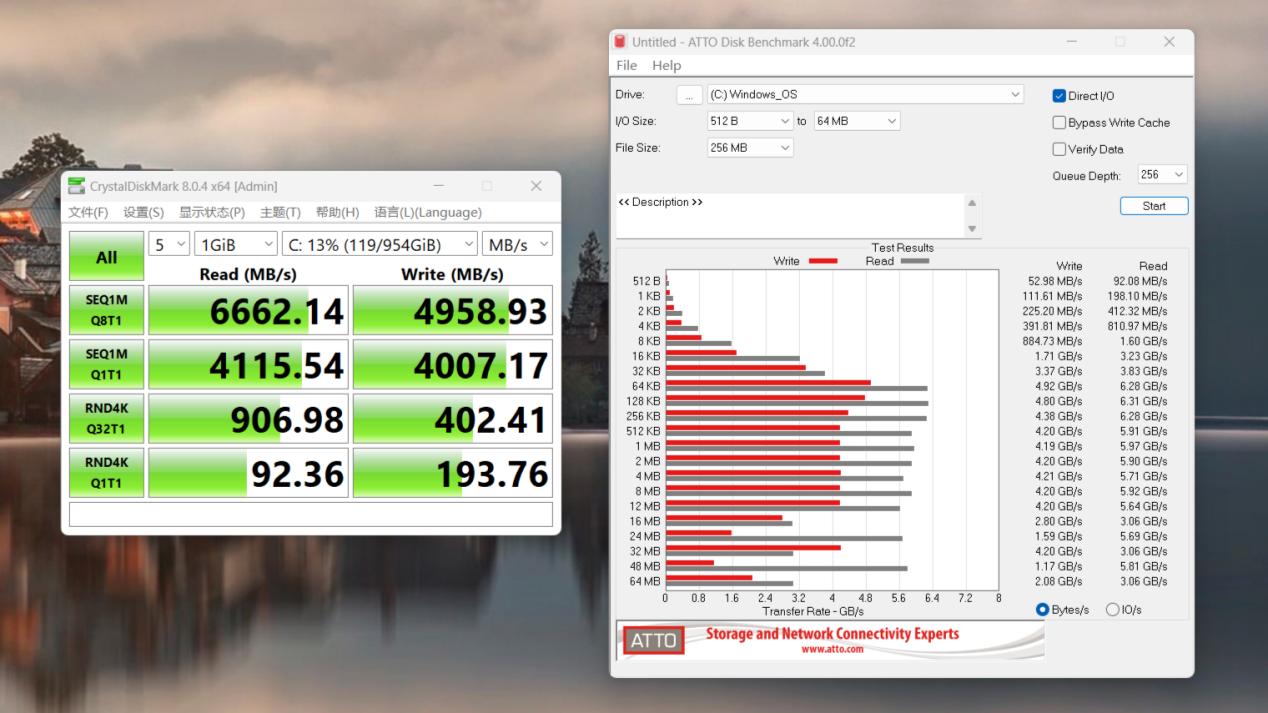
Task: Click the SEQ1M Q8T1 write result 4958.93
Action: click(x=452, y=310)
